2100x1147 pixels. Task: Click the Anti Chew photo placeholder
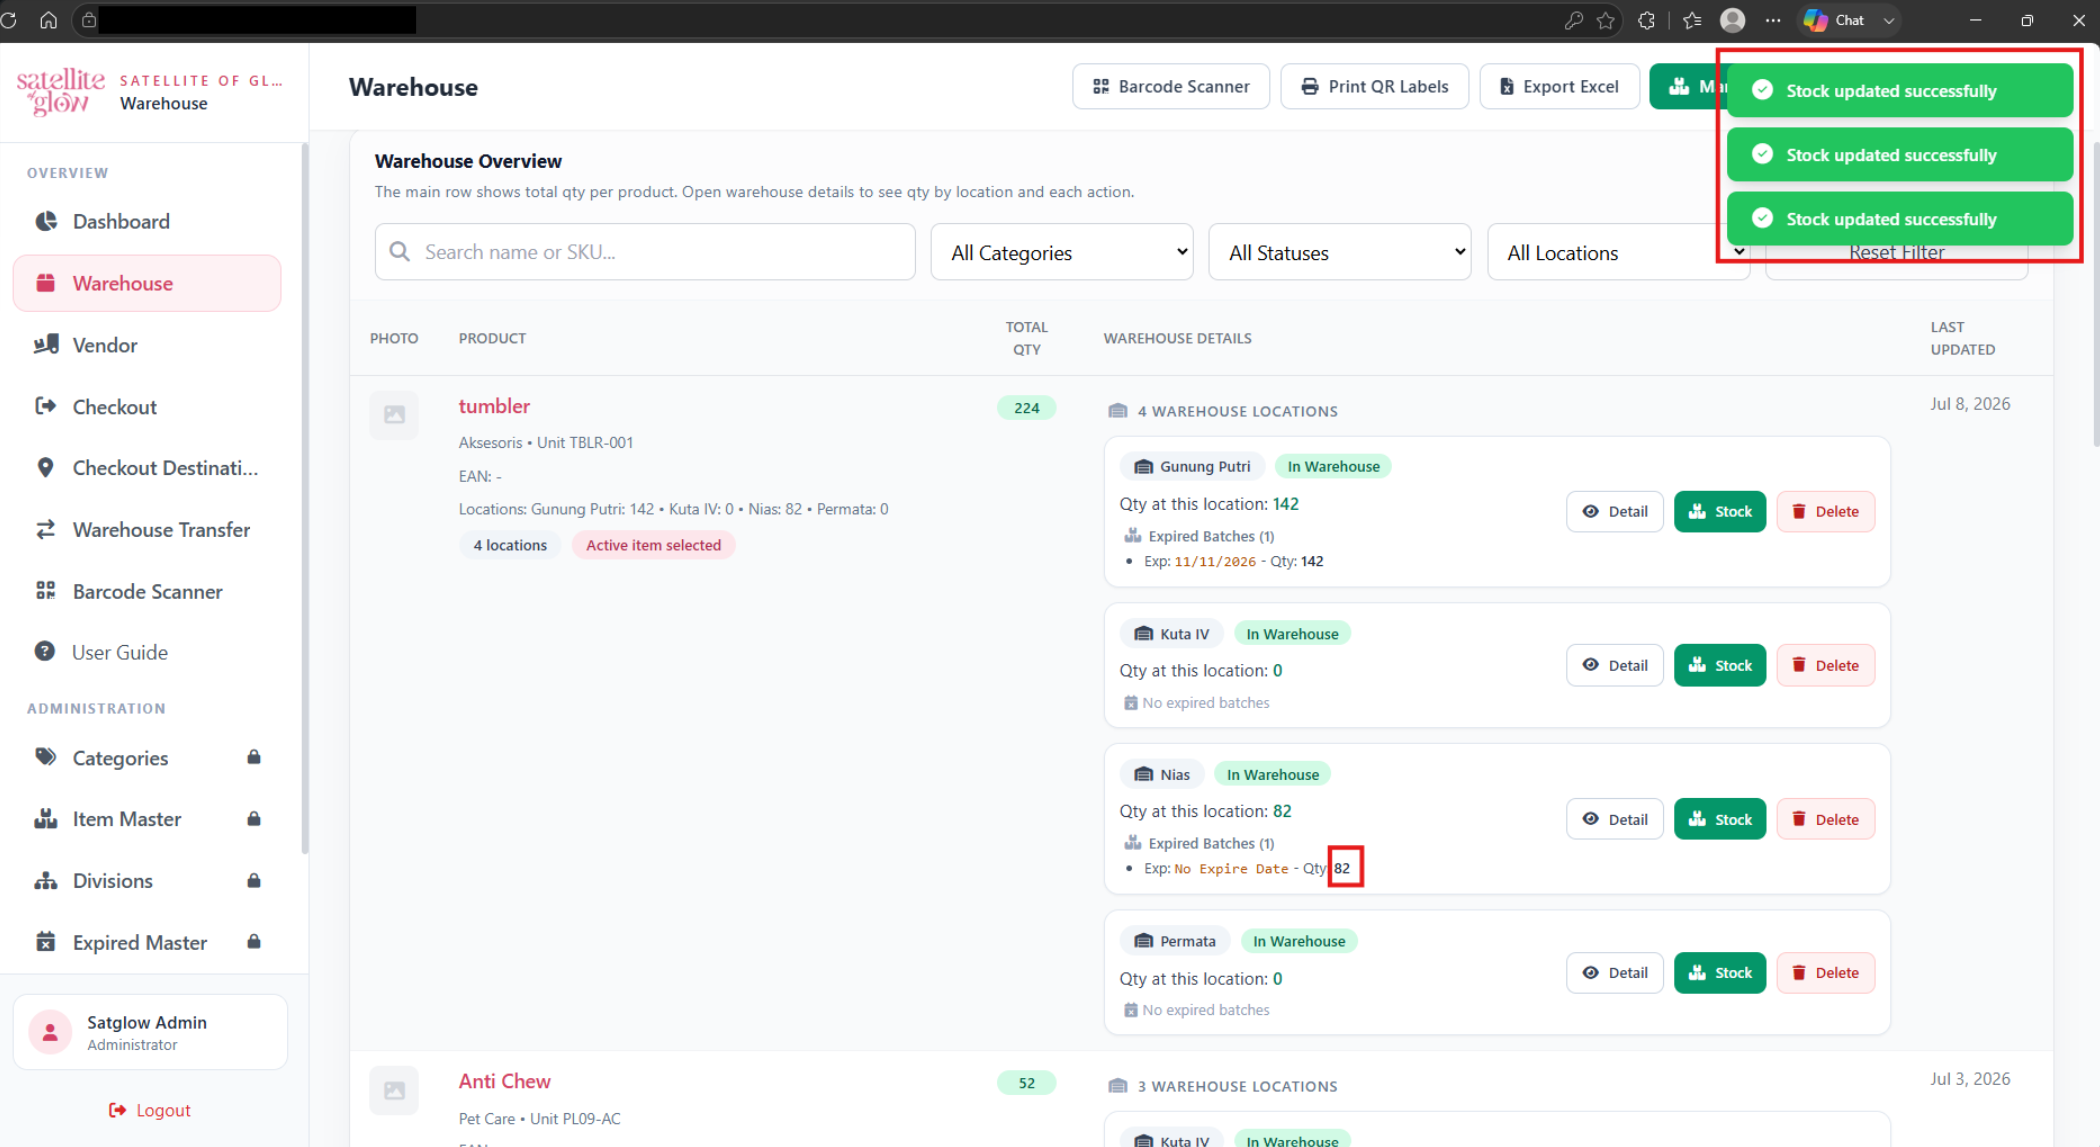point(394,1090)
